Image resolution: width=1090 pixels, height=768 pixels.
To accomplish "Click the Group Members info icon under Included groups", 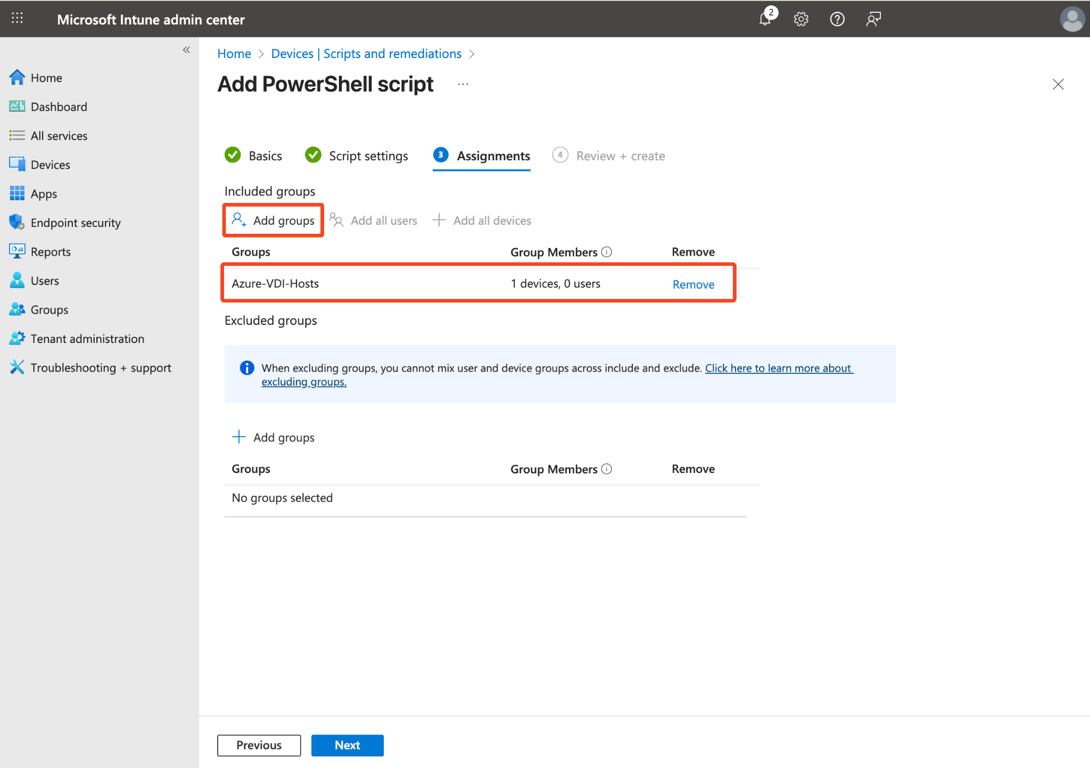I will pos(607,252).
